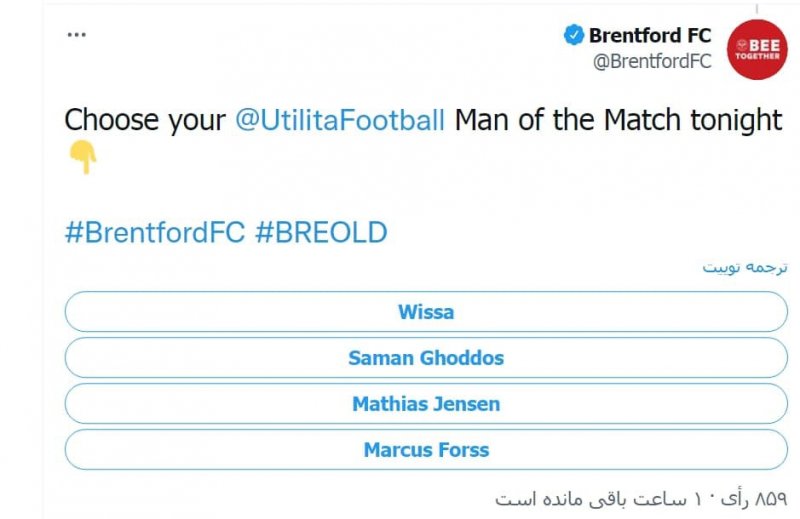Open the three-dot more options menu
800x519 pixels.
coord(77,34)
